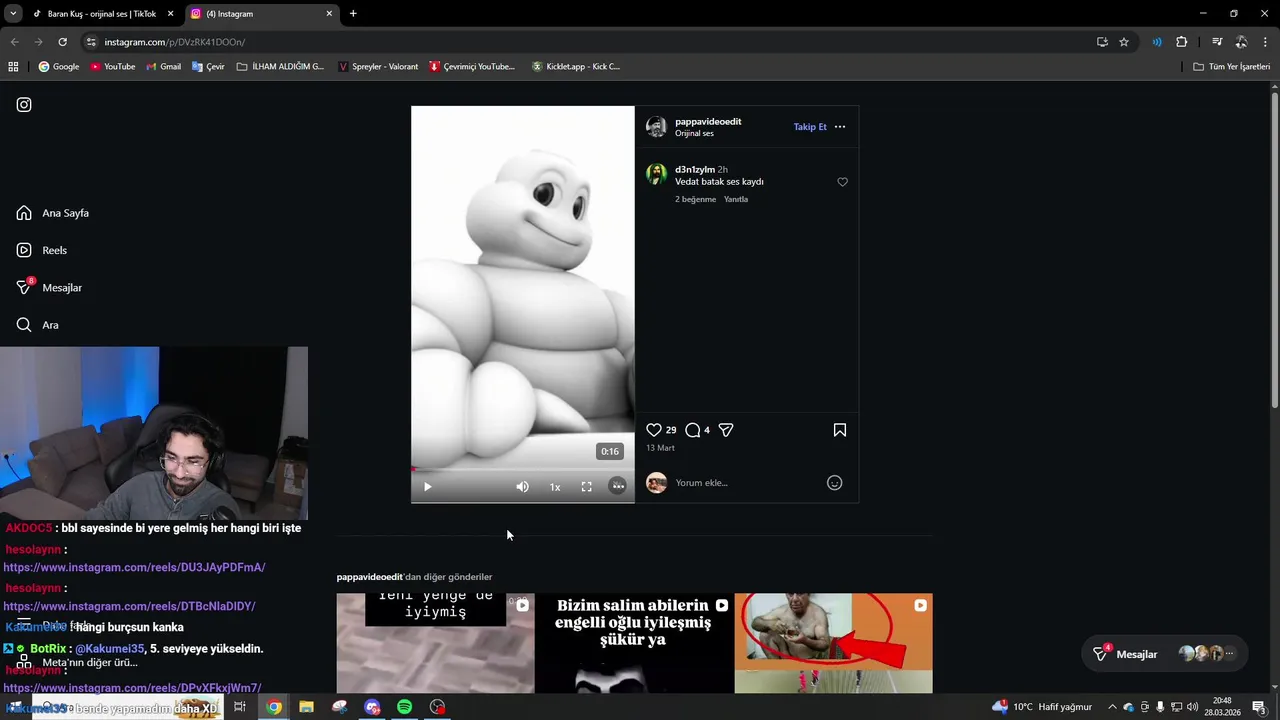Open Kicklet.app bookmark
The image size is (1280, 720).
coord(576,67)
